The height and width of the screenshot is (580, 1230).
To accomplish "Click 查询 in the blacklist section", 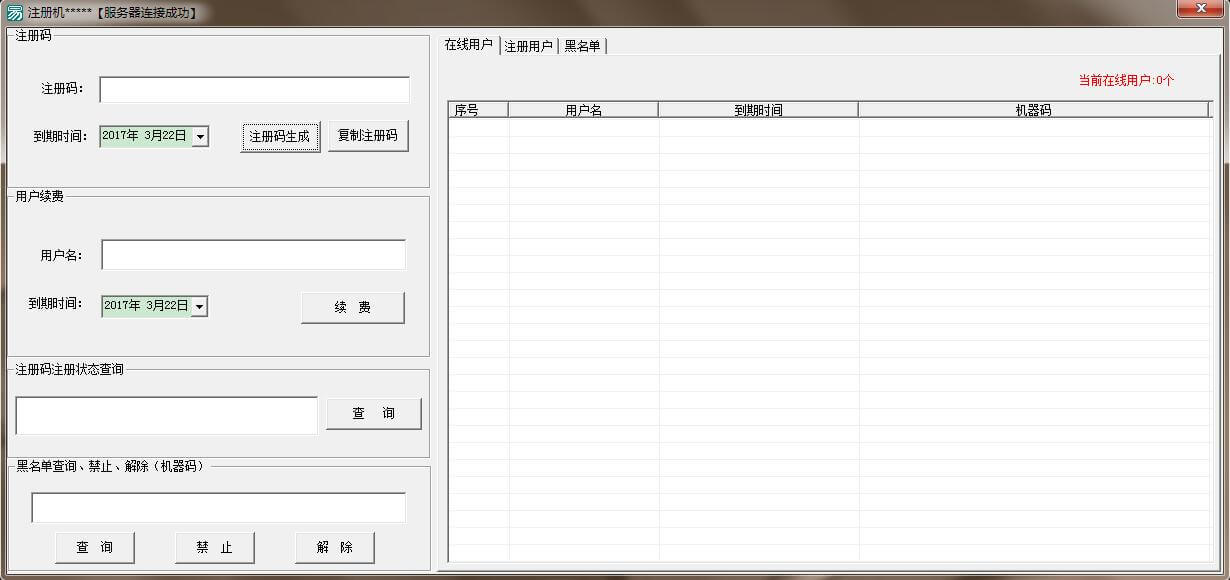I will coord(95,547).
